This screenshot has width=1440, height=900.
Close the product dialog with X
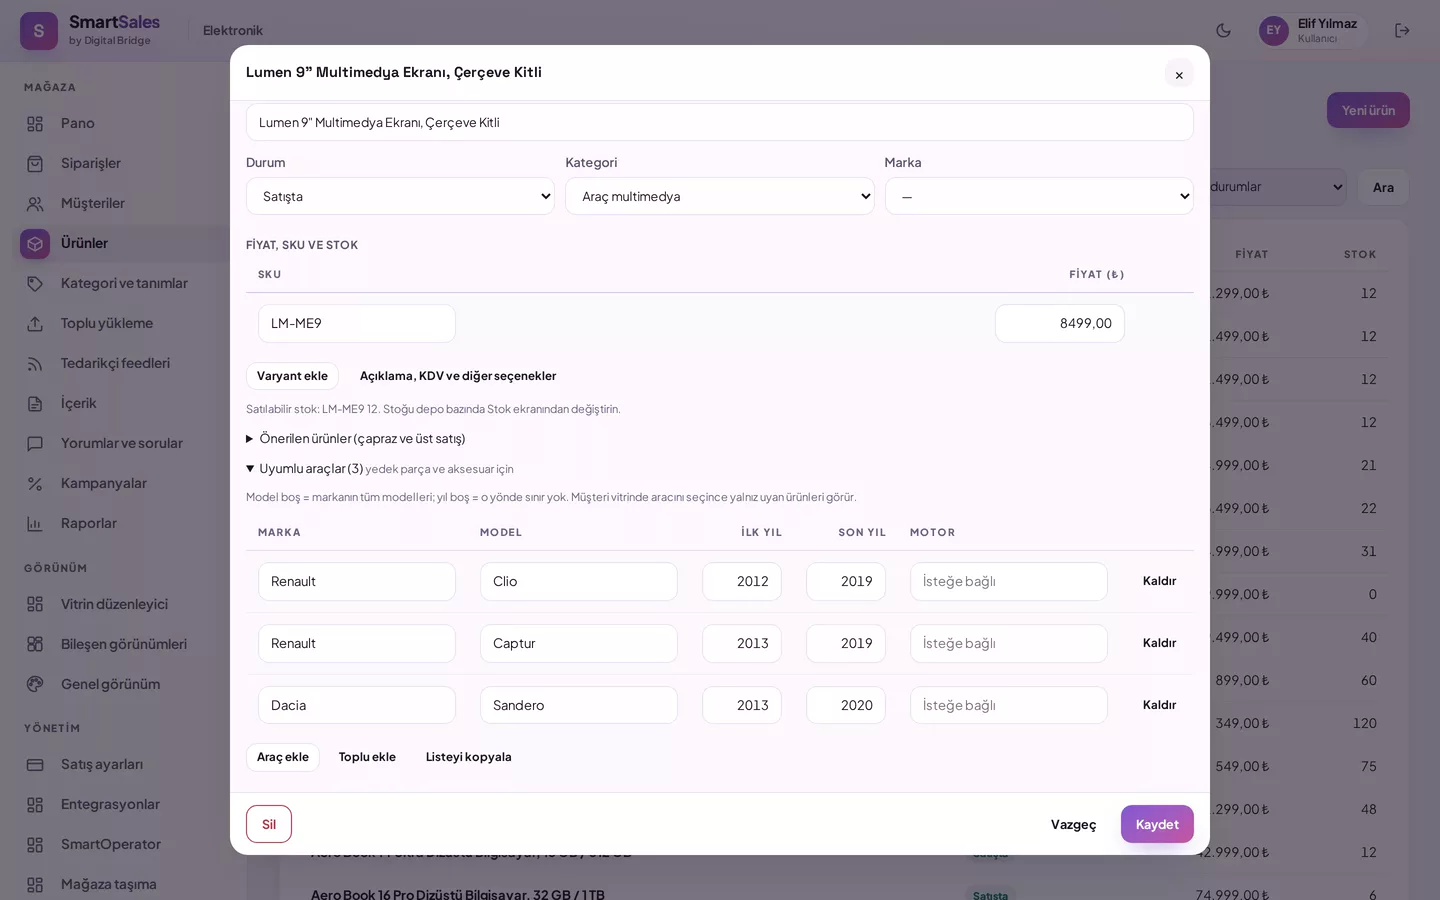[1179, 74]
